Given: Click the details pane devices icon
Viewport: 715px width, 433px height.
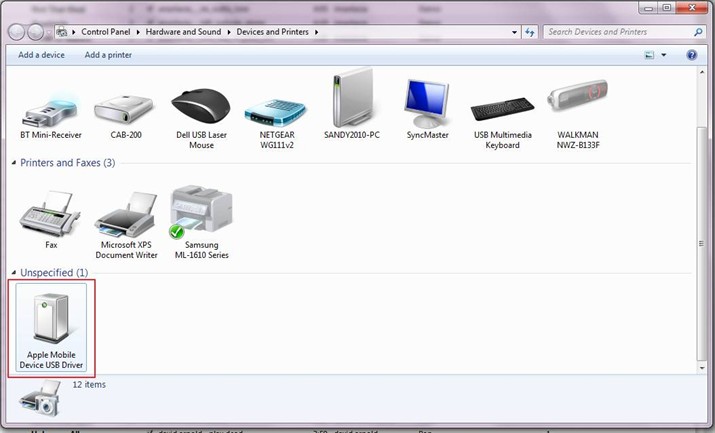Looking at the screenshot, I should pyautogui.click(x=40, y=399).
